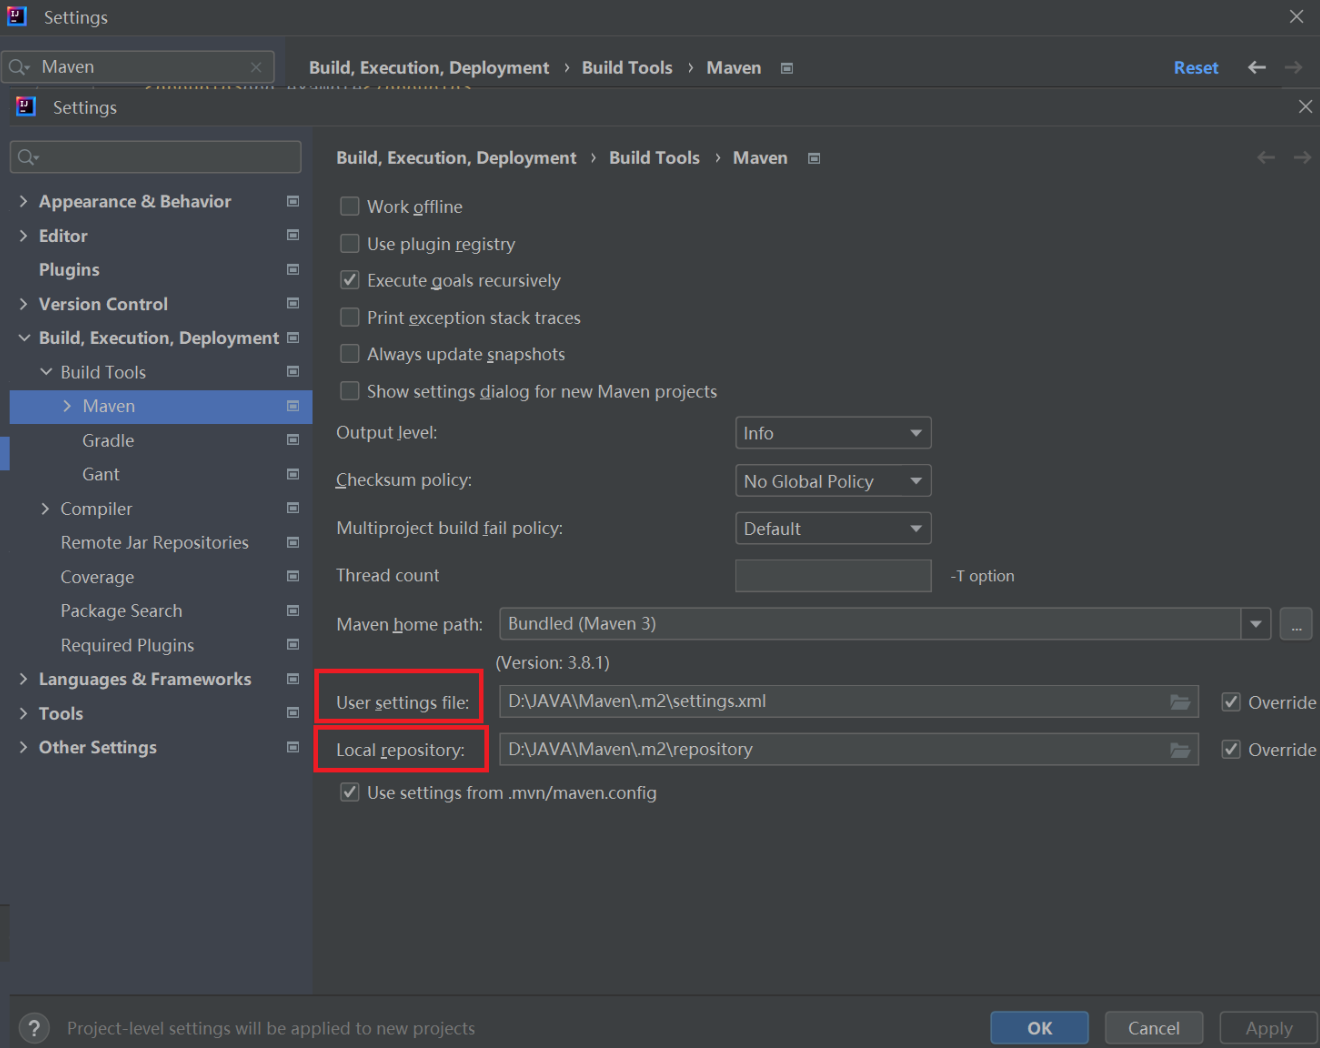Uncheck Execute goals recursively
The width and height of the screenshot is (1320, 1048).
coord(350,280)
